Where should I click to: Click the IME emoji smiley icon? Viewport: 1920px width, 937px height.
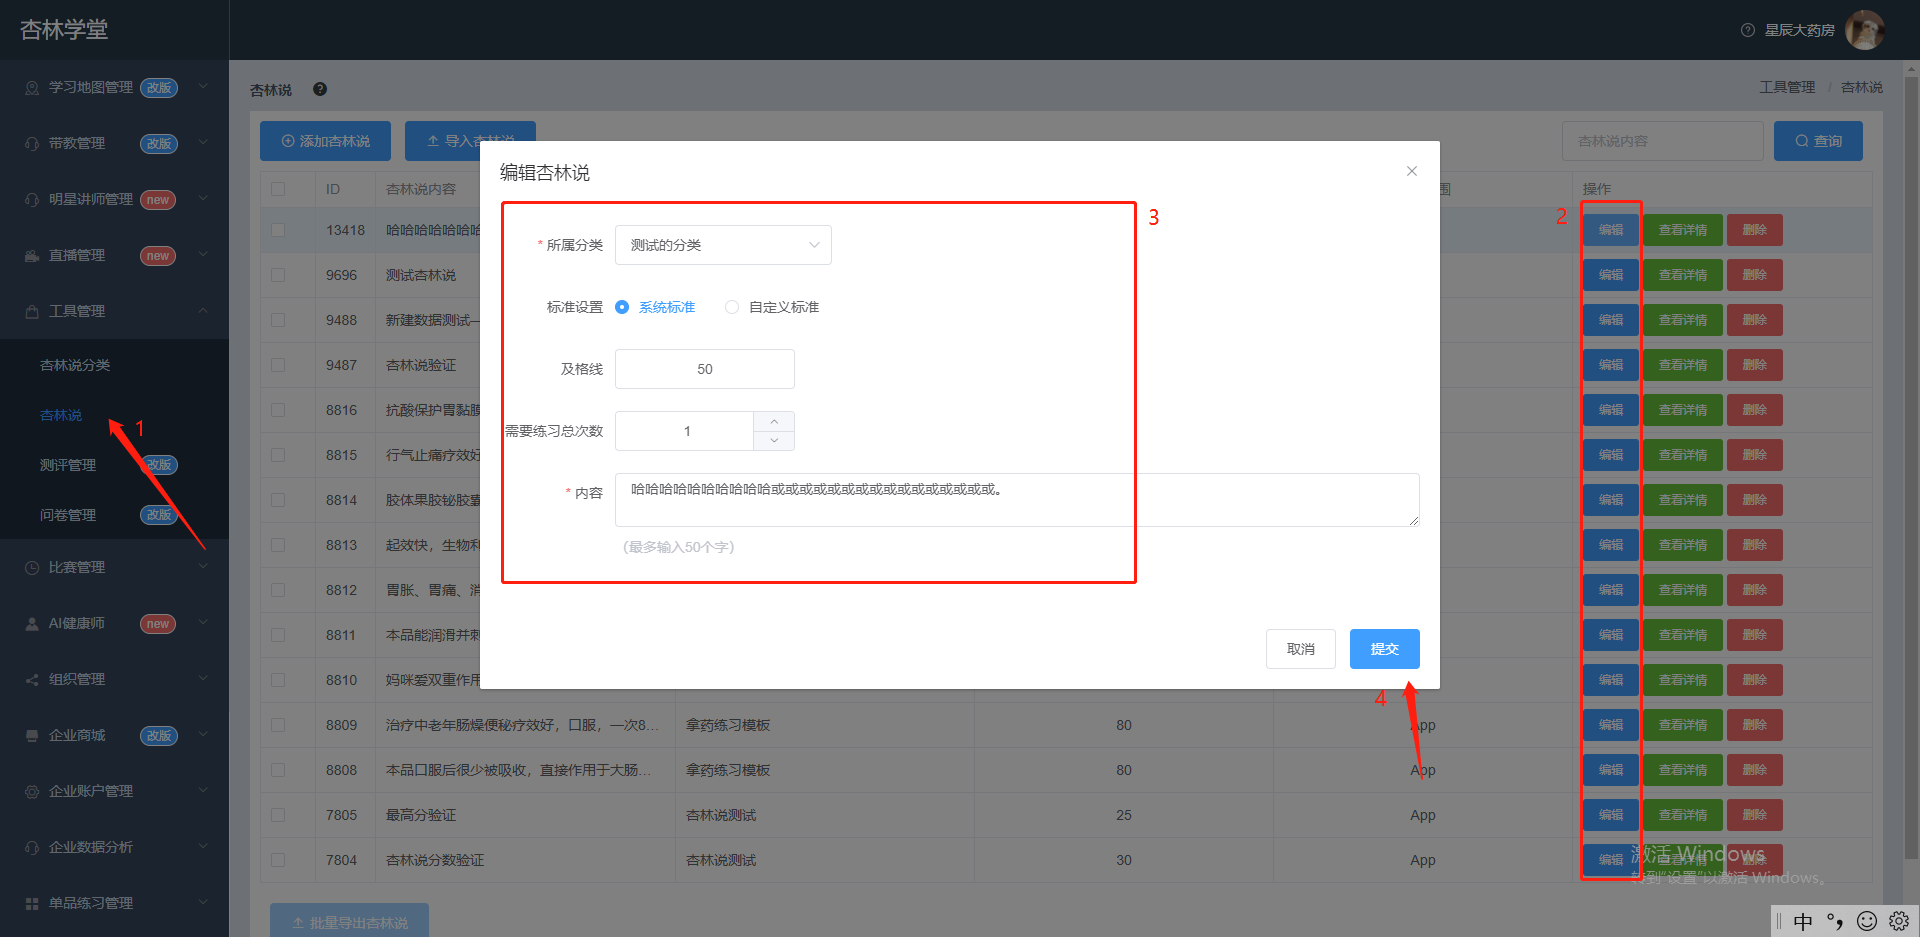[x=1867, y=921]
